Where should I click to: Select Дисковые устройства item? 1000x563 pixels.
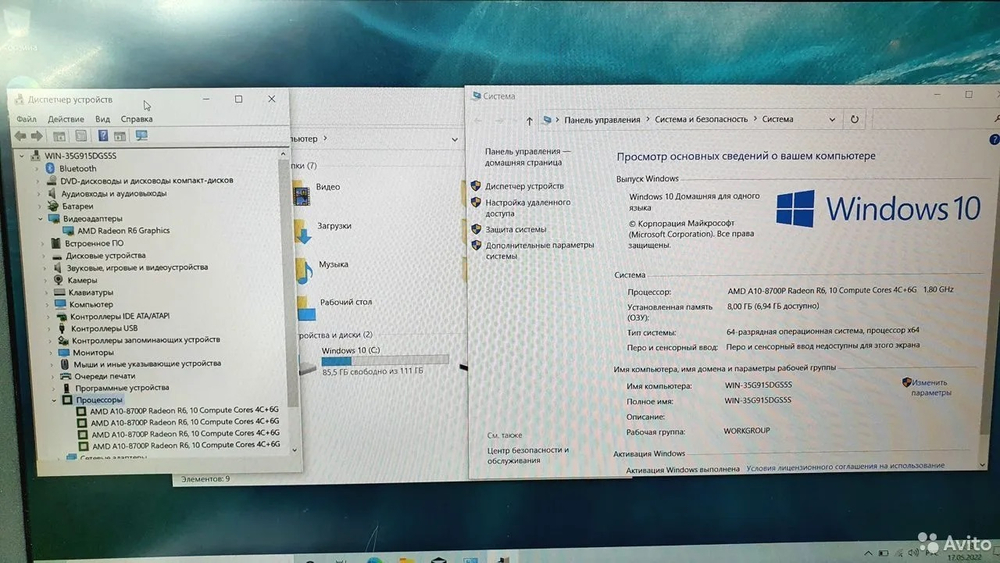106,256
